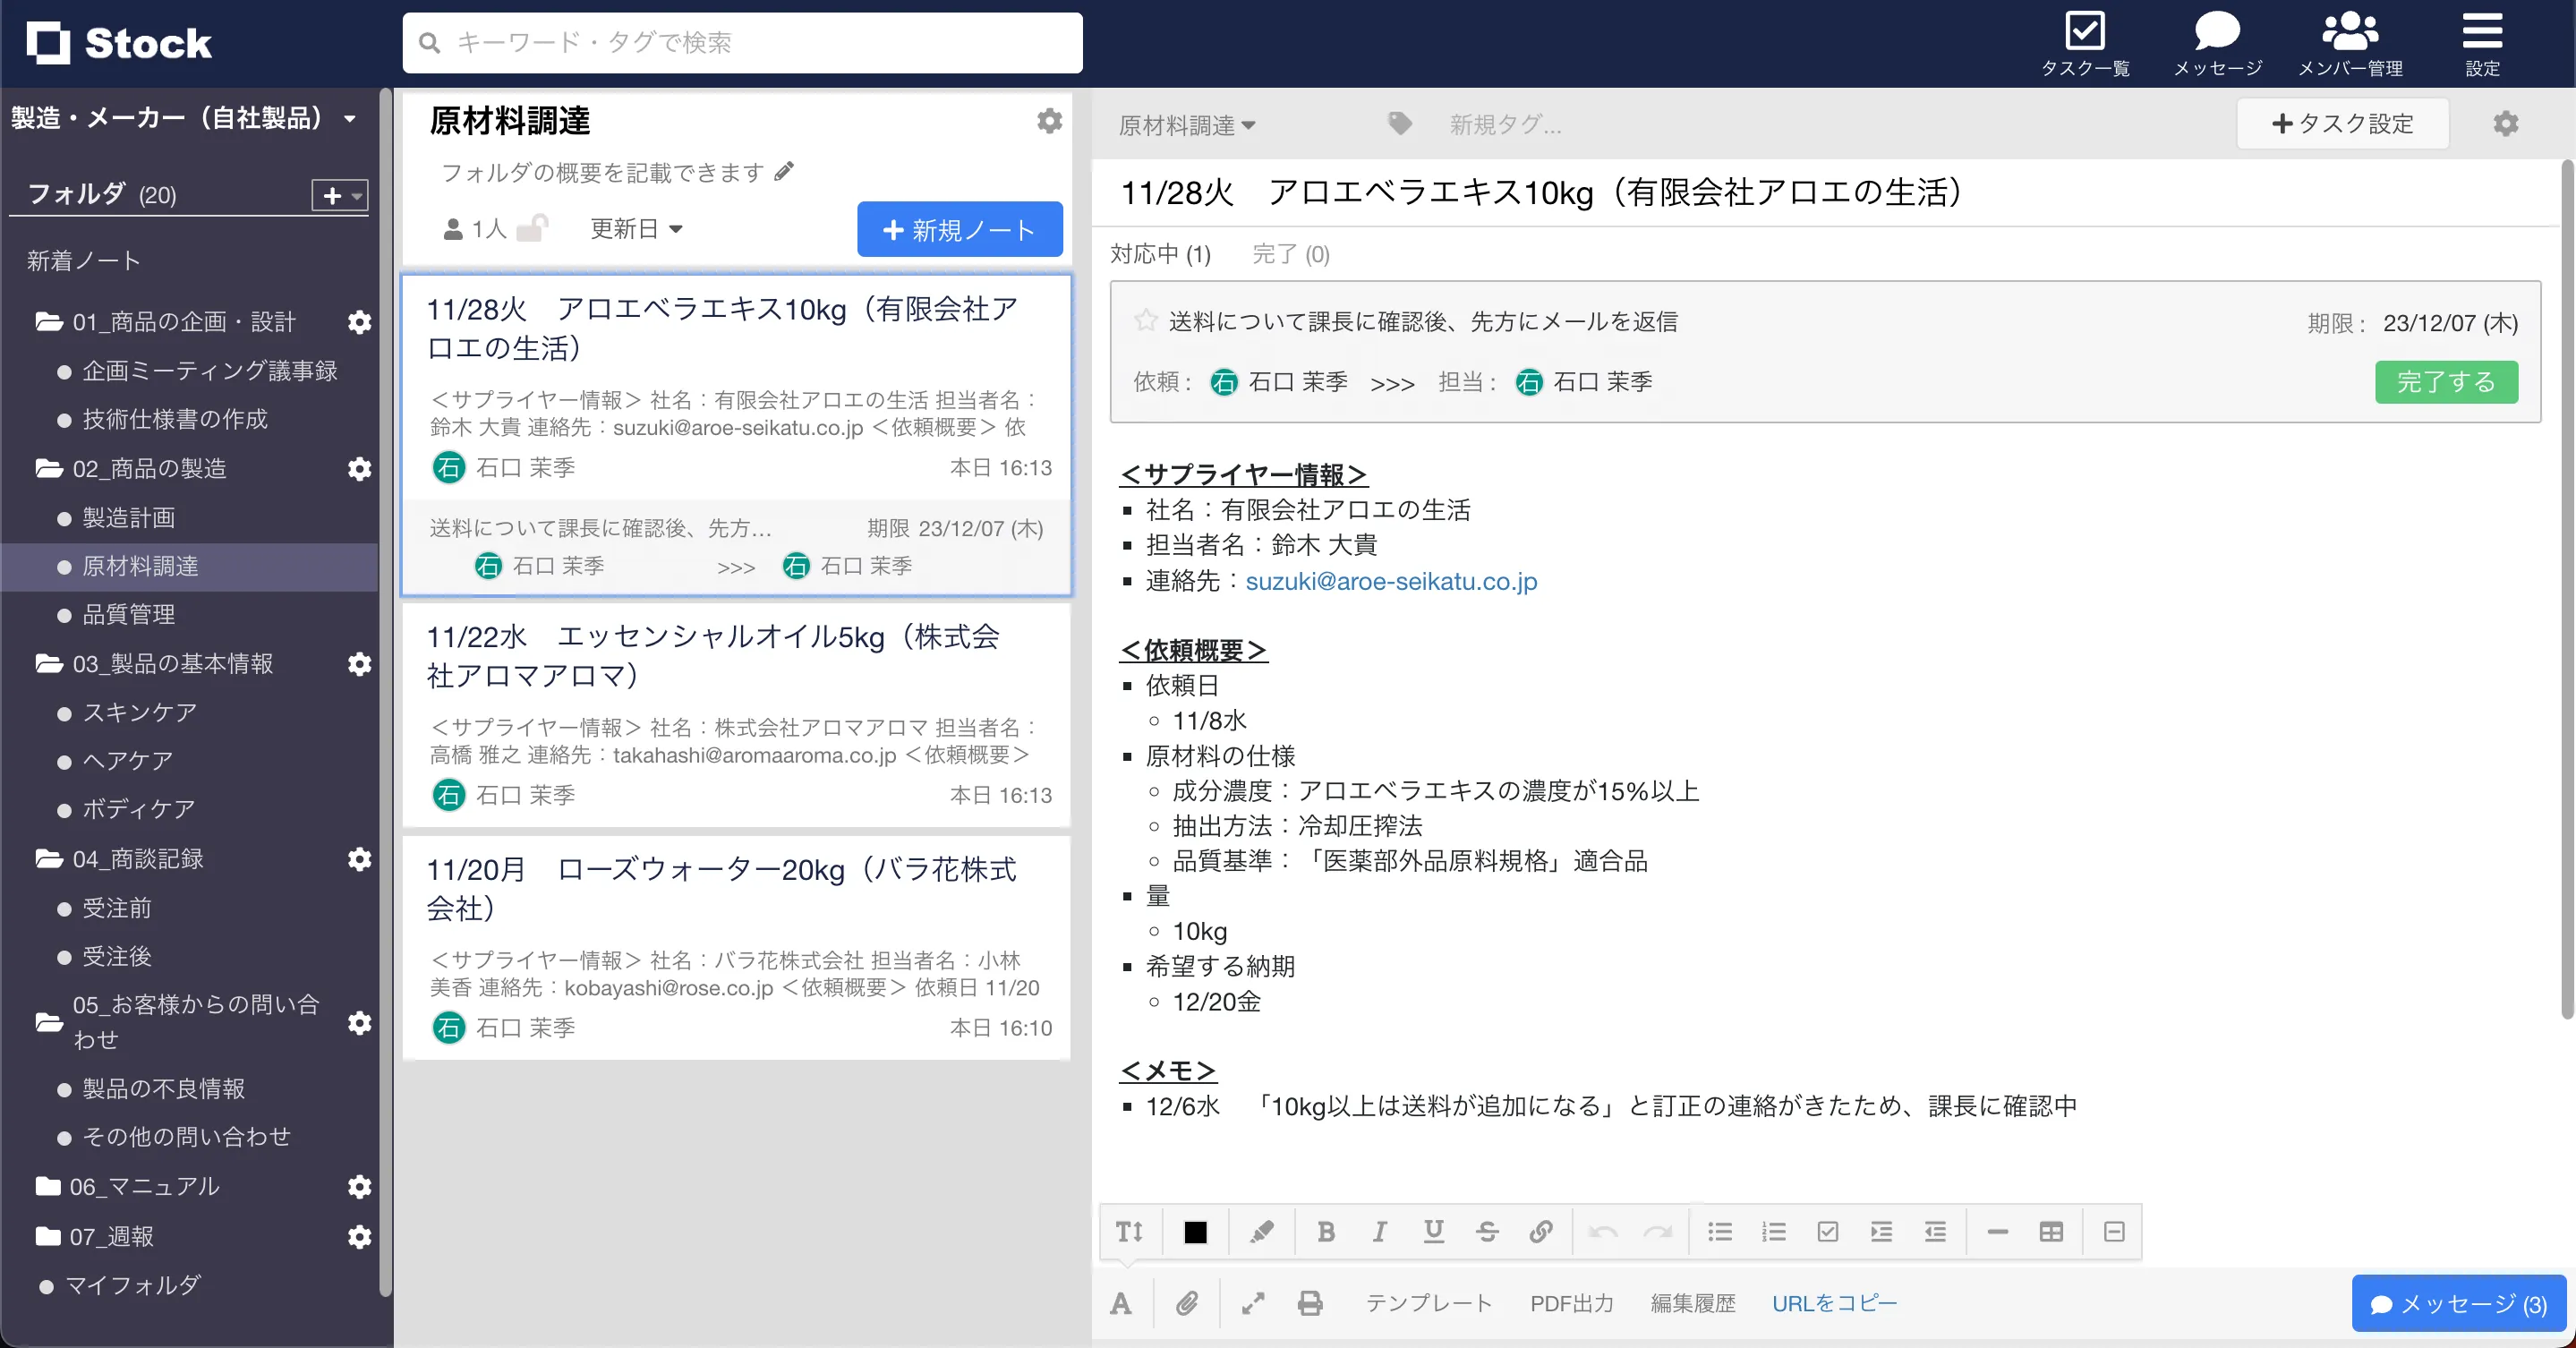Insert a checklist in the editor toolbar
The image size is (2576, 1348).
point(1828,1231)
